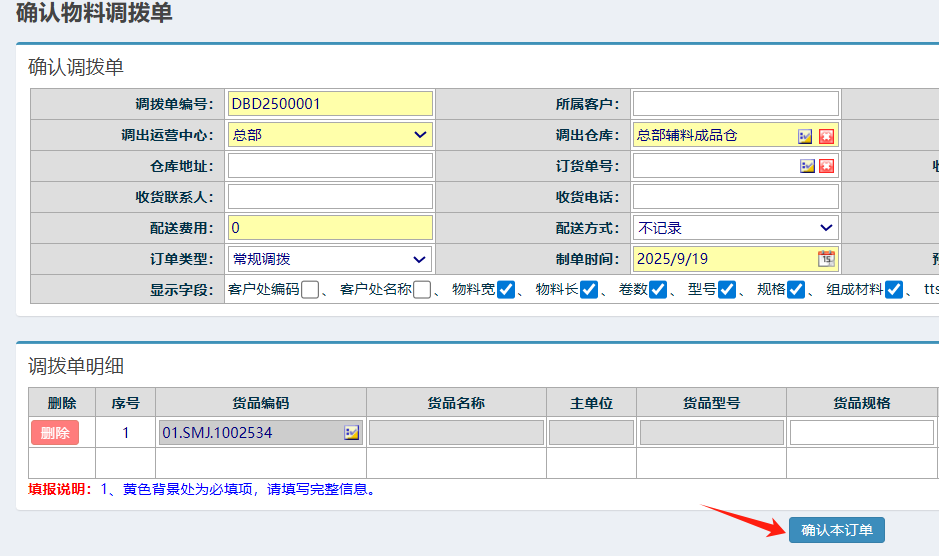Click the 确认本订单 button
939x556 pixels.
point(836,530)
